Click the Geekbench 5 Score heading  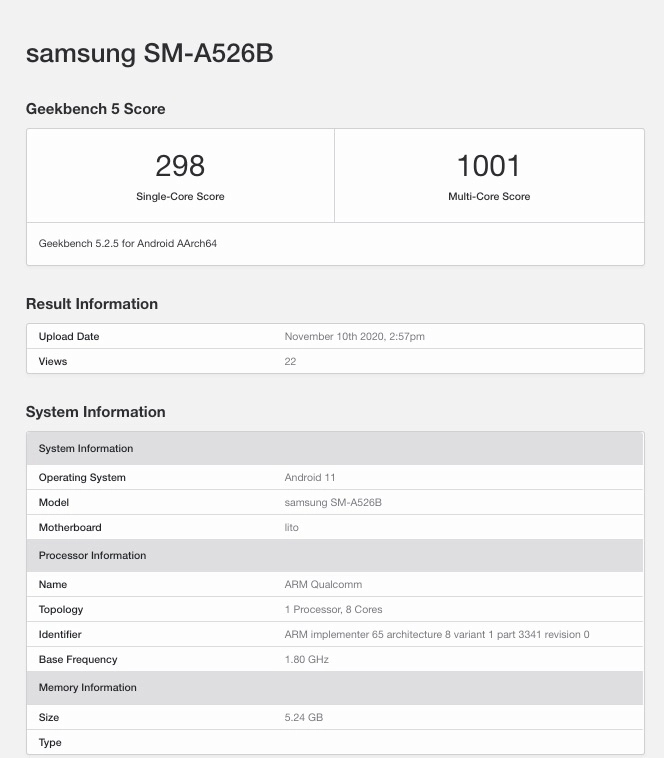(96, 108)
